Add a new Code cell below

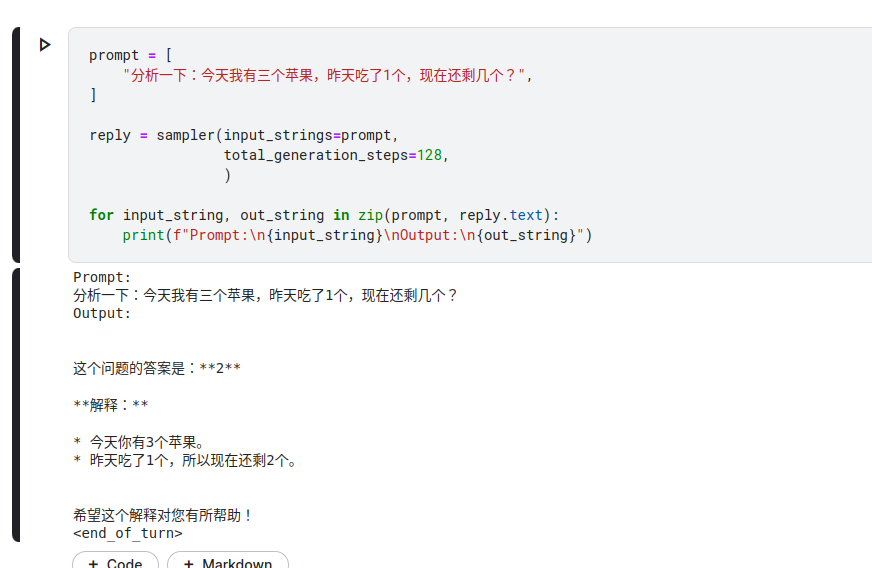pyautogui.click(x=115, y=560)
